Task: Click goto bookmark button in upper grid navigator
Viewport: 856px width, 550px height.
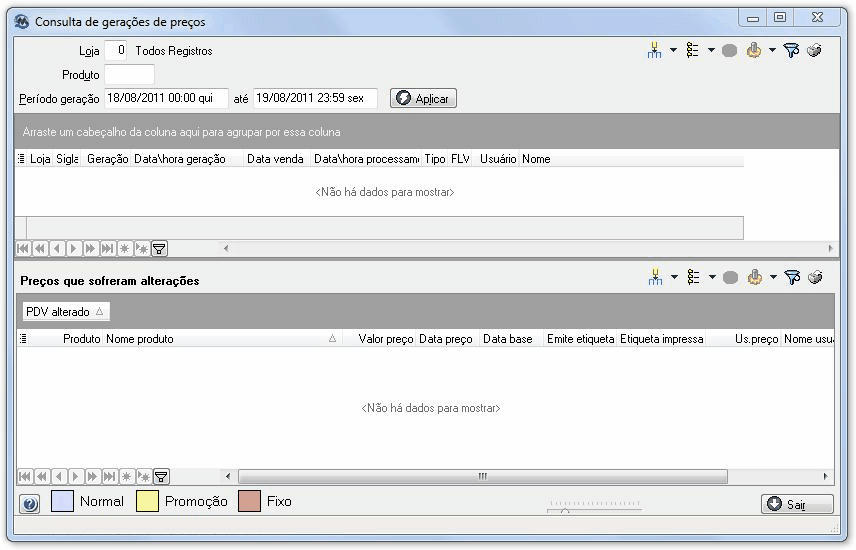Action: tap(141, 249)
